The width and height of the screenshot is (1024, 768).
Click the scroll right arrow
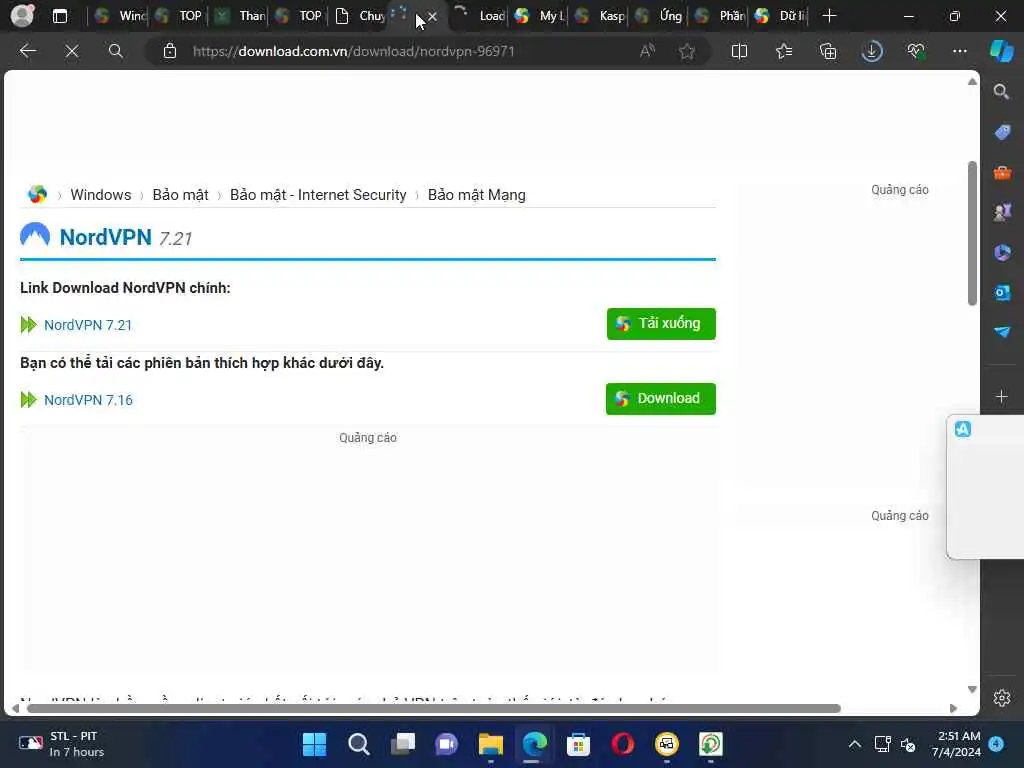[x=953, y=708]
